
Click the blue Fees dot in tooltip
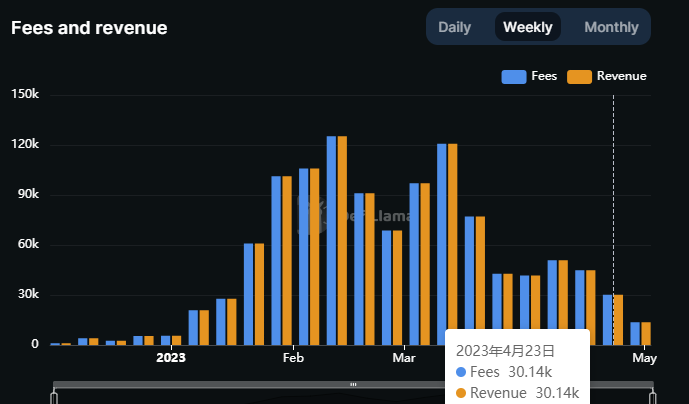[x=460, y=372]
